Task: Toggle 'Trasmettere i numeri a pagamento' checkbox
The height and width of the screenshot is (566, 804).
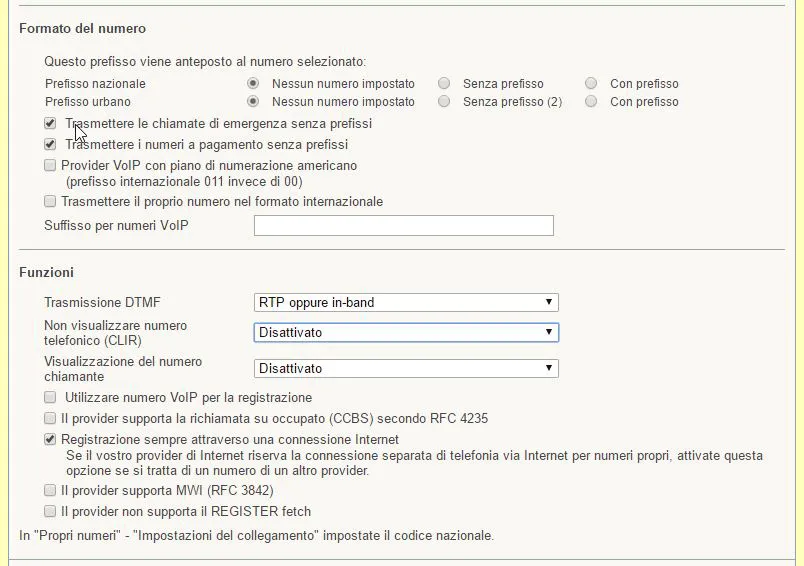Action: click(50, 145)
